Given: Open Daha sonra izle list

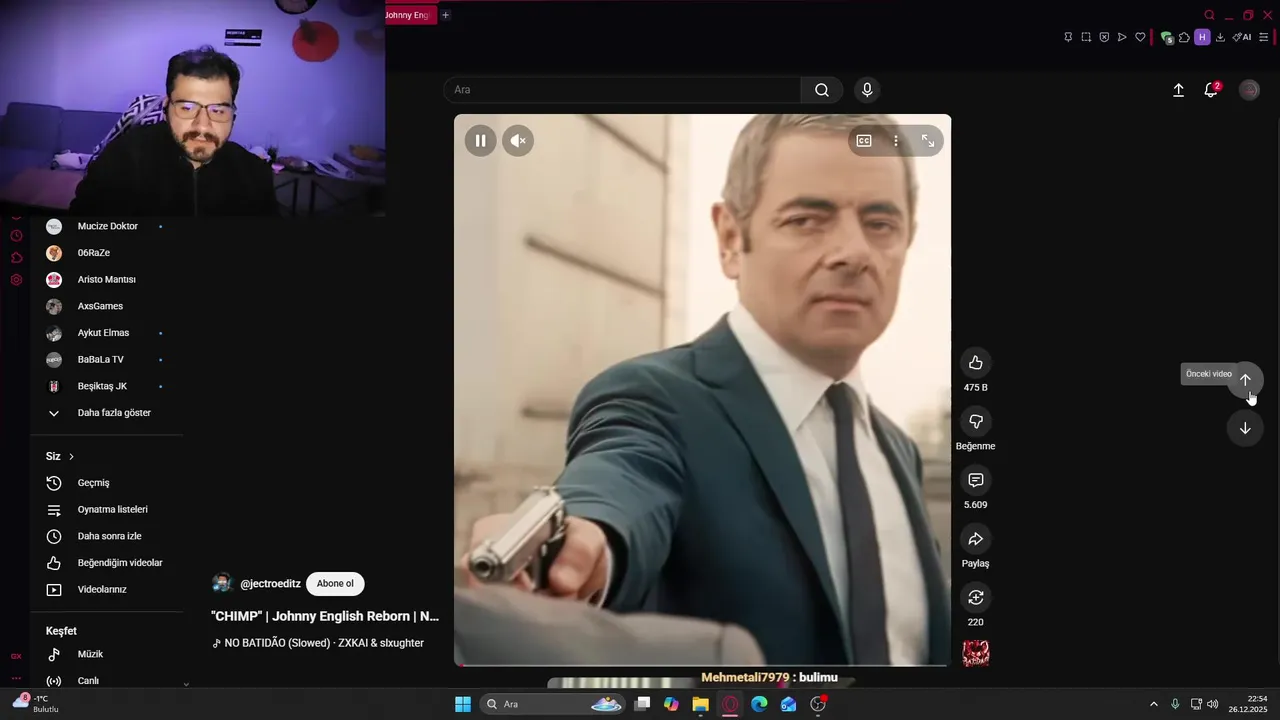Looking at the screenshot, I should pos(107,536).
